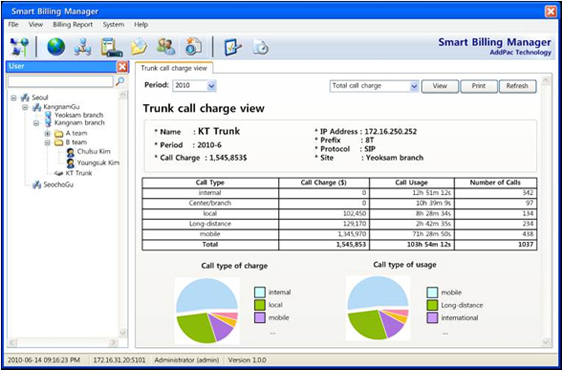Click the checklist pencil toolbar icon
Screen dimensions: 562x370
click(x=233, y=47)
